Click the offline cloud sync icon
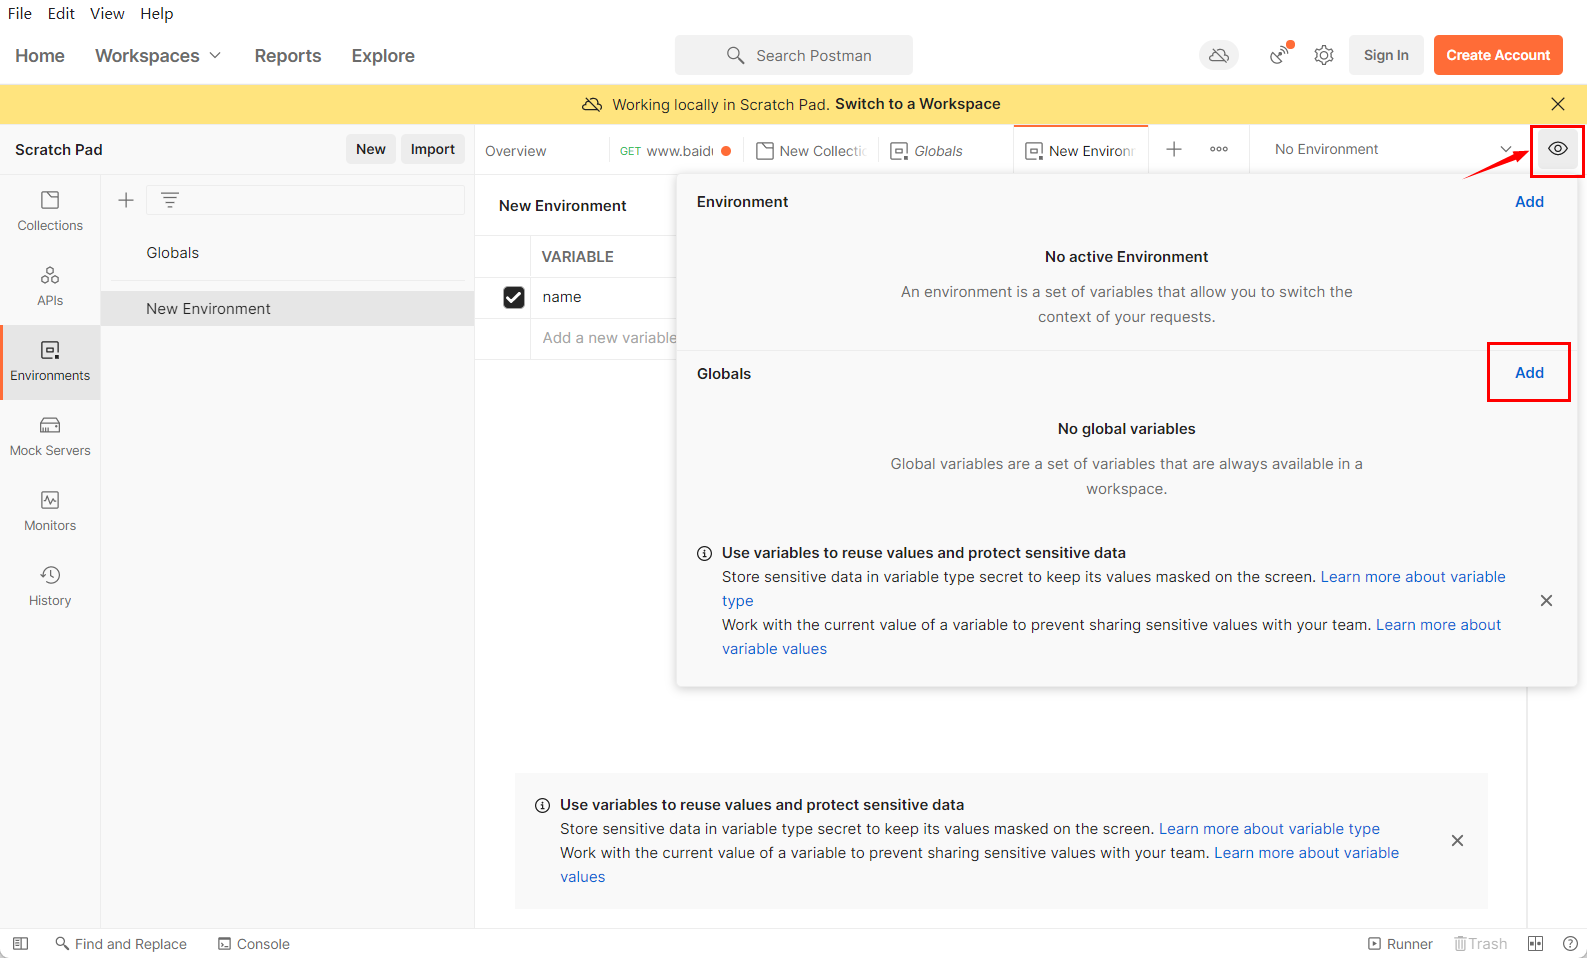1587x958 pixels. coord(1219,55)
